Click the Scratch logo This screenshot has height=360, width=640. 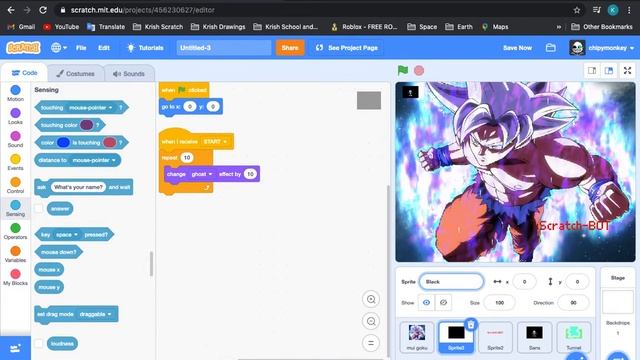(23, 48)
